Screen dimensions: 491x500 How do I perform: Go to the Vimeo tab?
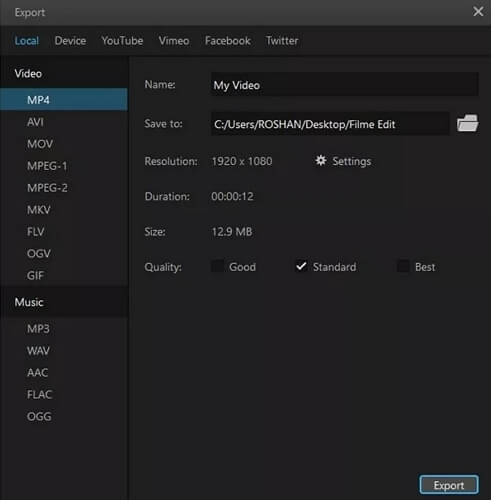[174, 41]
